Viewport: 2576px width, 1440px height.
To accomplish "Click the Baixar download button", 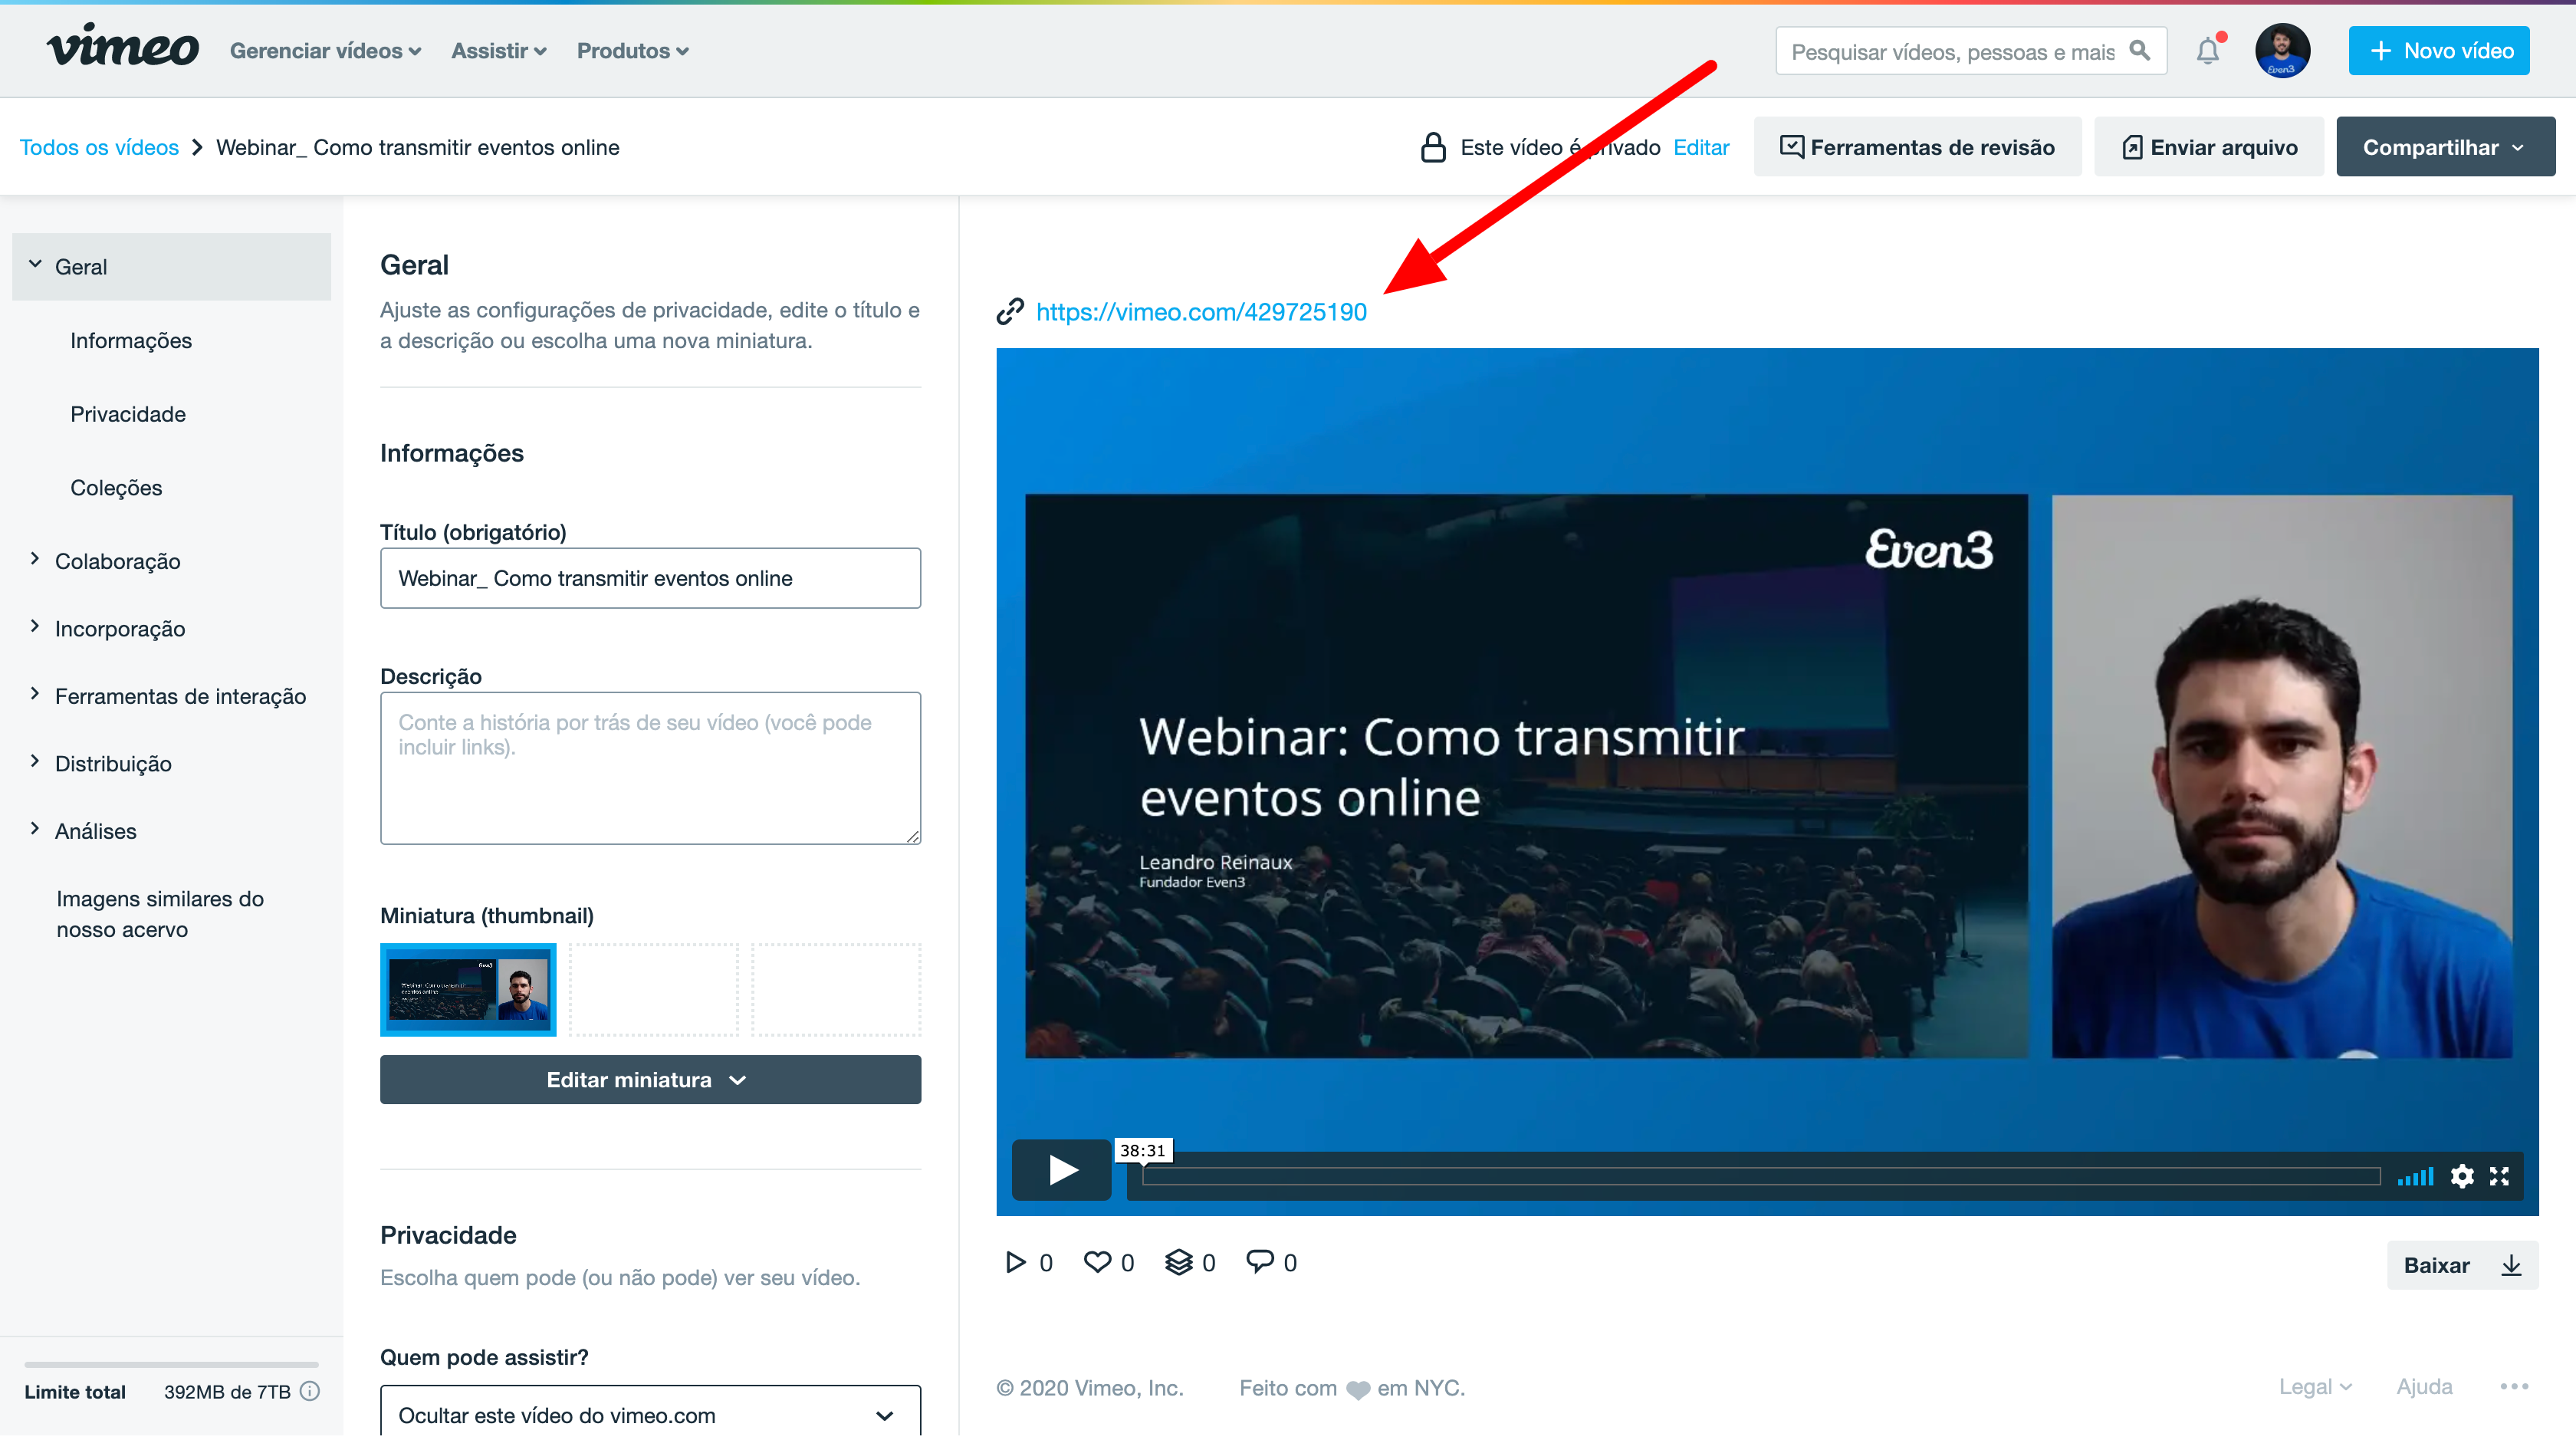I will pyautogui.click(x=2462, y=1265).
